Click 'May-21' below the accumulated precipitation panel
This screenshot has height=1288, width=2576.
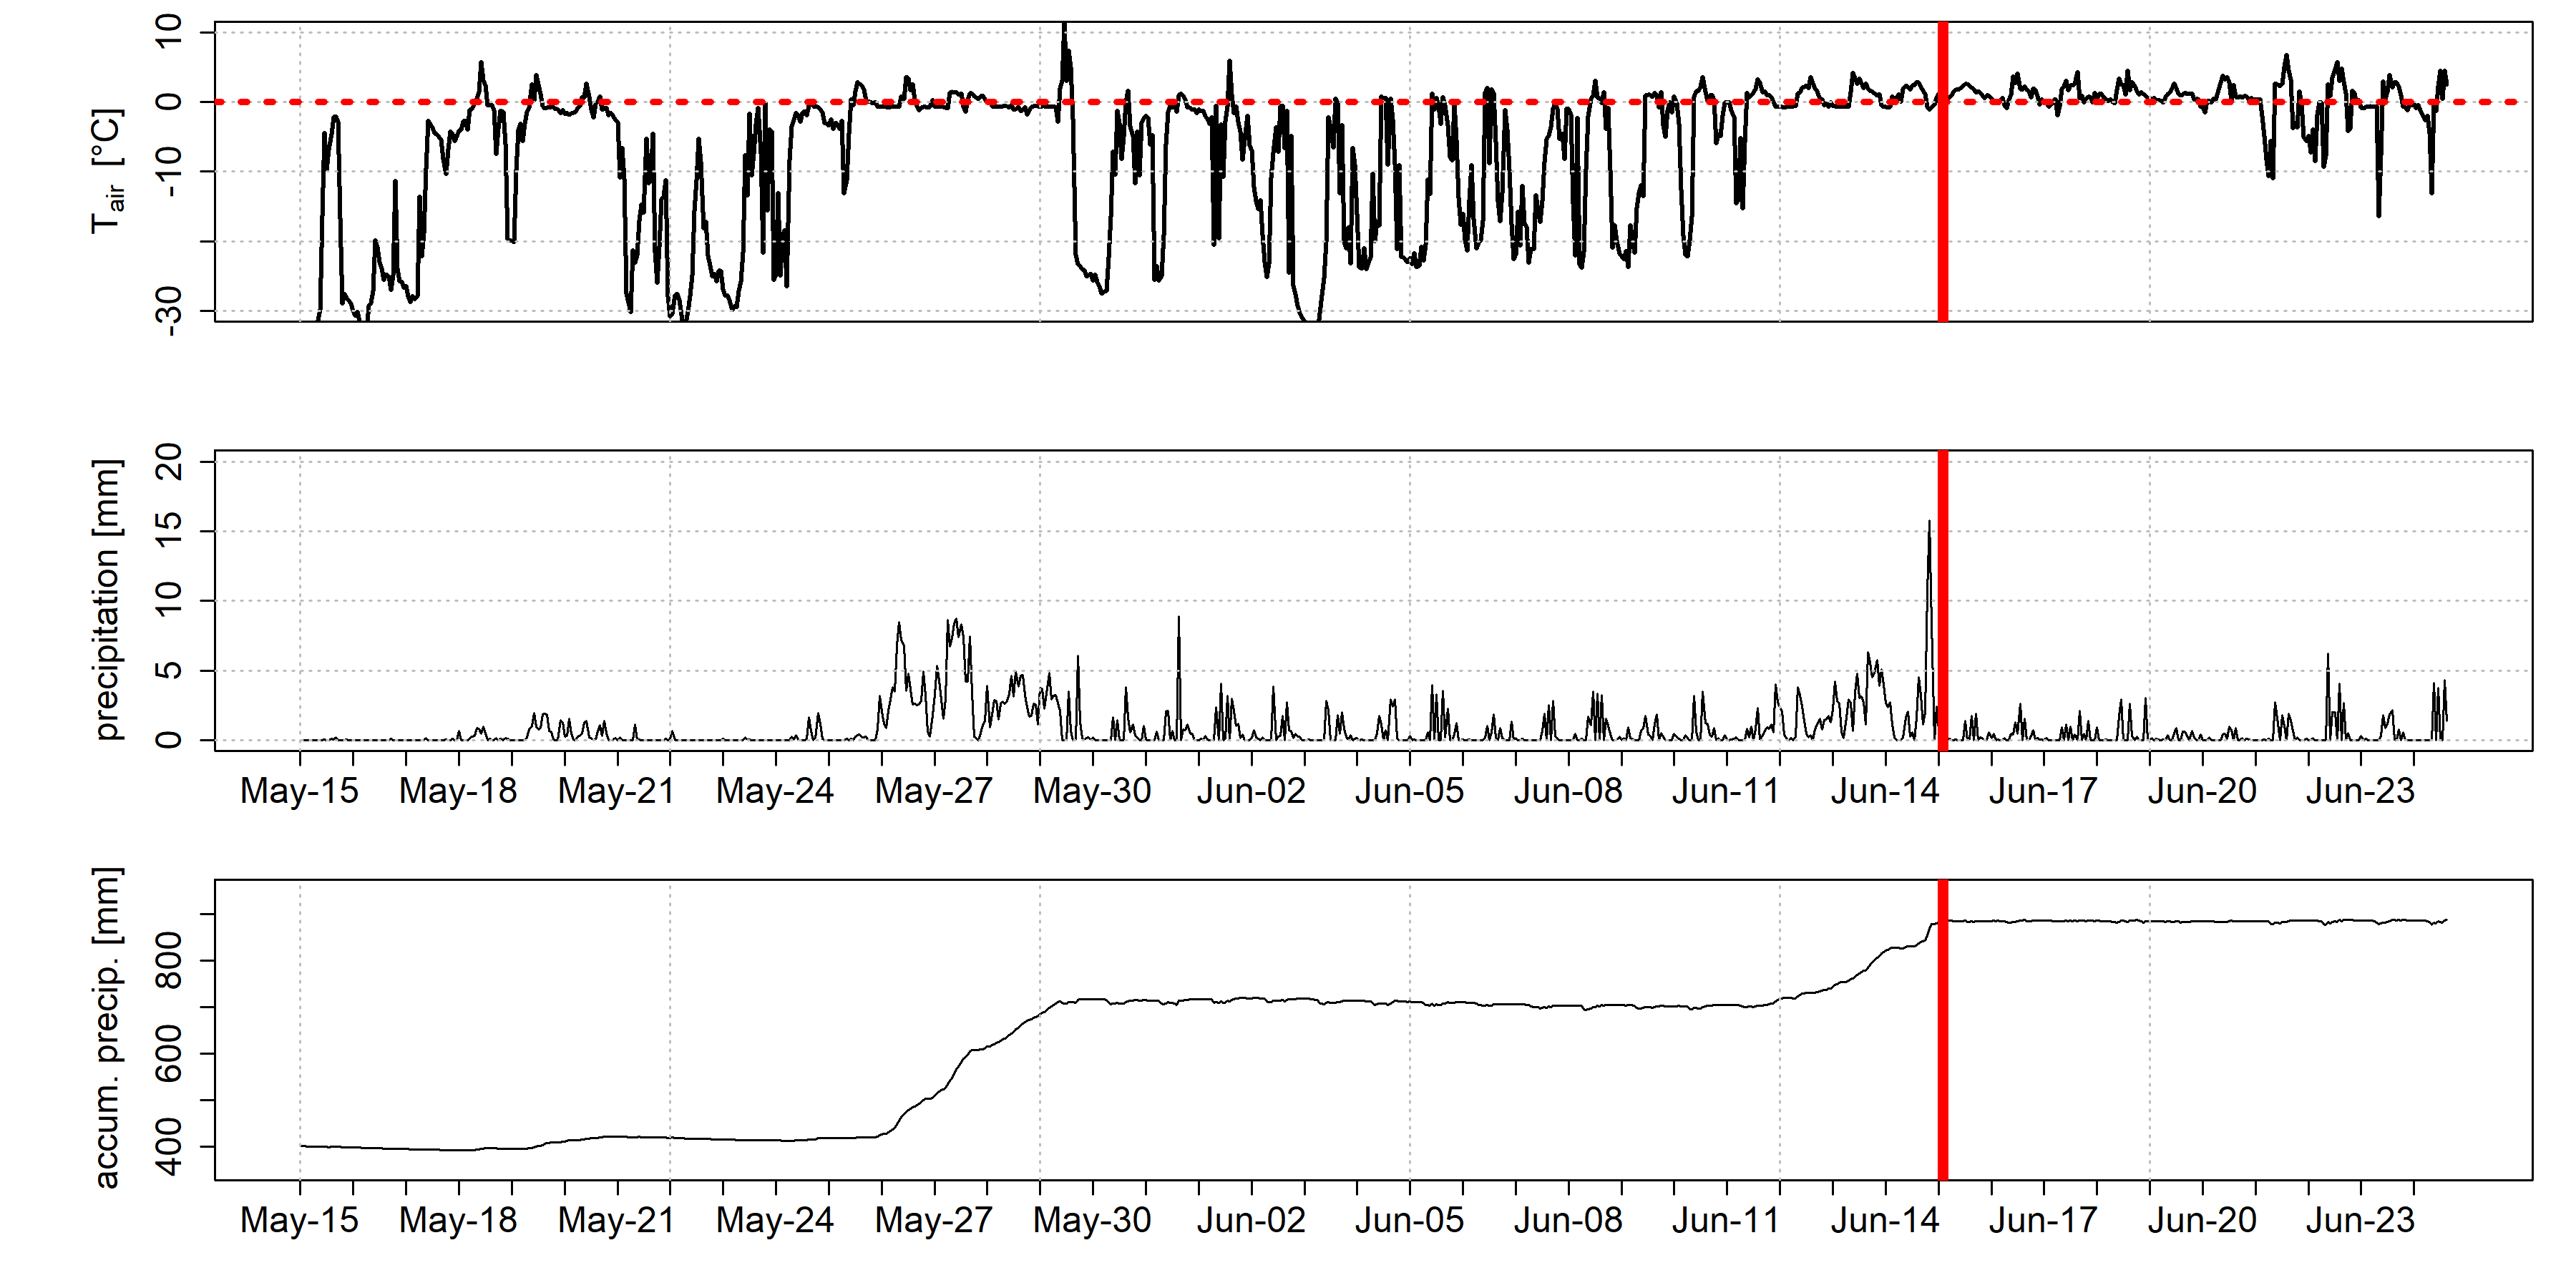click(617, 1220)
